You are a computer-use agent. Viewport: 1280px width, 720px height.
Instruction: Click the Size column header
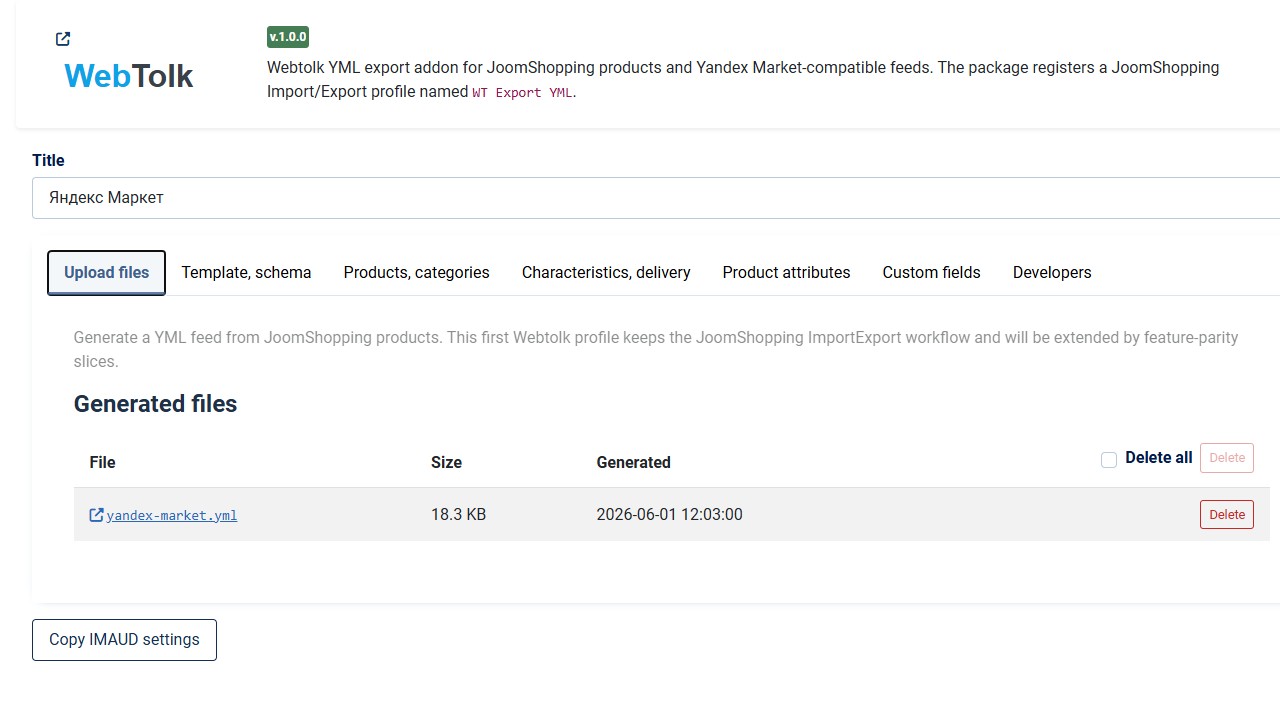(446, 462)
